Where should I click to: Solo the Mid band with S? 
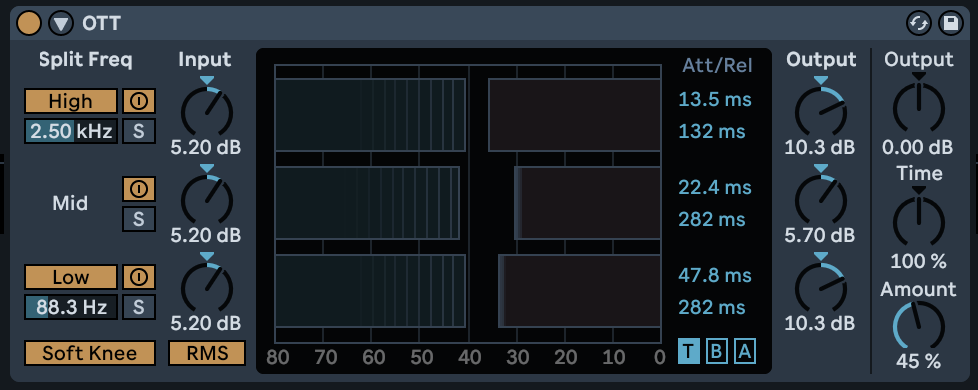pyautogui.click(x=138, y=219)
